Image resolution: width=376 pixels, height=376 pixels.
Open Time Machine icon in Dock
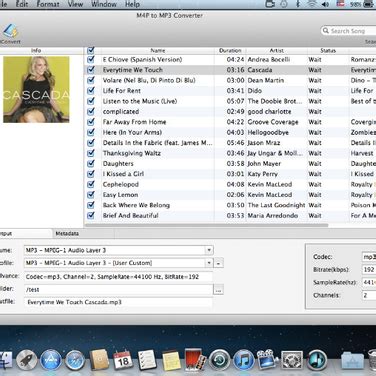coord(219,360)
